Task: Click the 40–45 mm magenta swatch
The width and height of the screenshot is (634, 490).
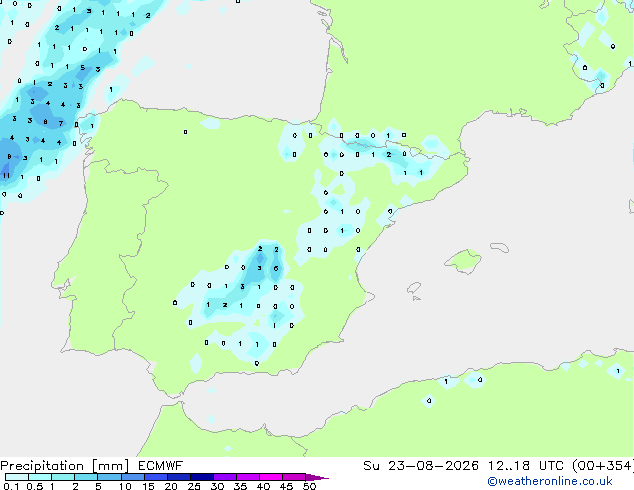Action: click(271, 477)
